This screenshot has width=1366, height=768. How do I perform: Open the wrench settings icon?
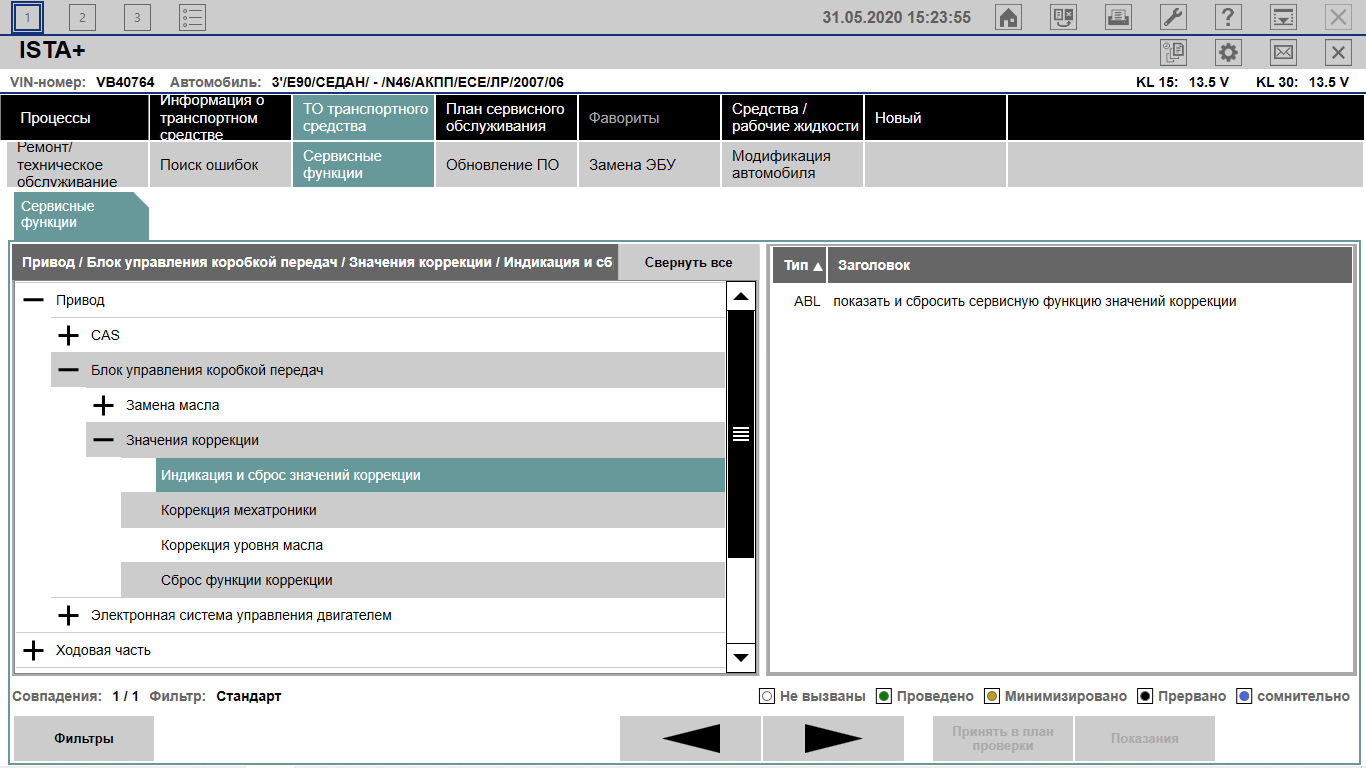1173,17
